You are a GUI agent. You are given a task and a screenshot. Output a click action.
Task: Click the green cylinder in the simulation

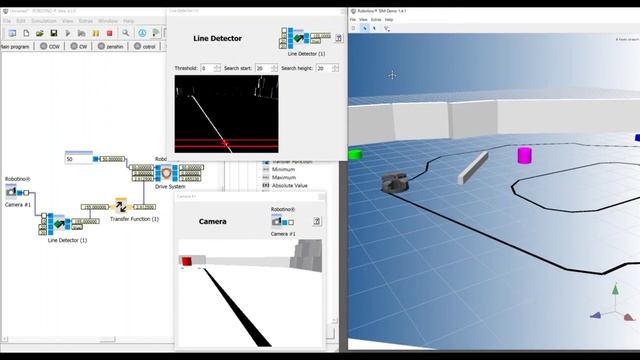pos(355,155)
